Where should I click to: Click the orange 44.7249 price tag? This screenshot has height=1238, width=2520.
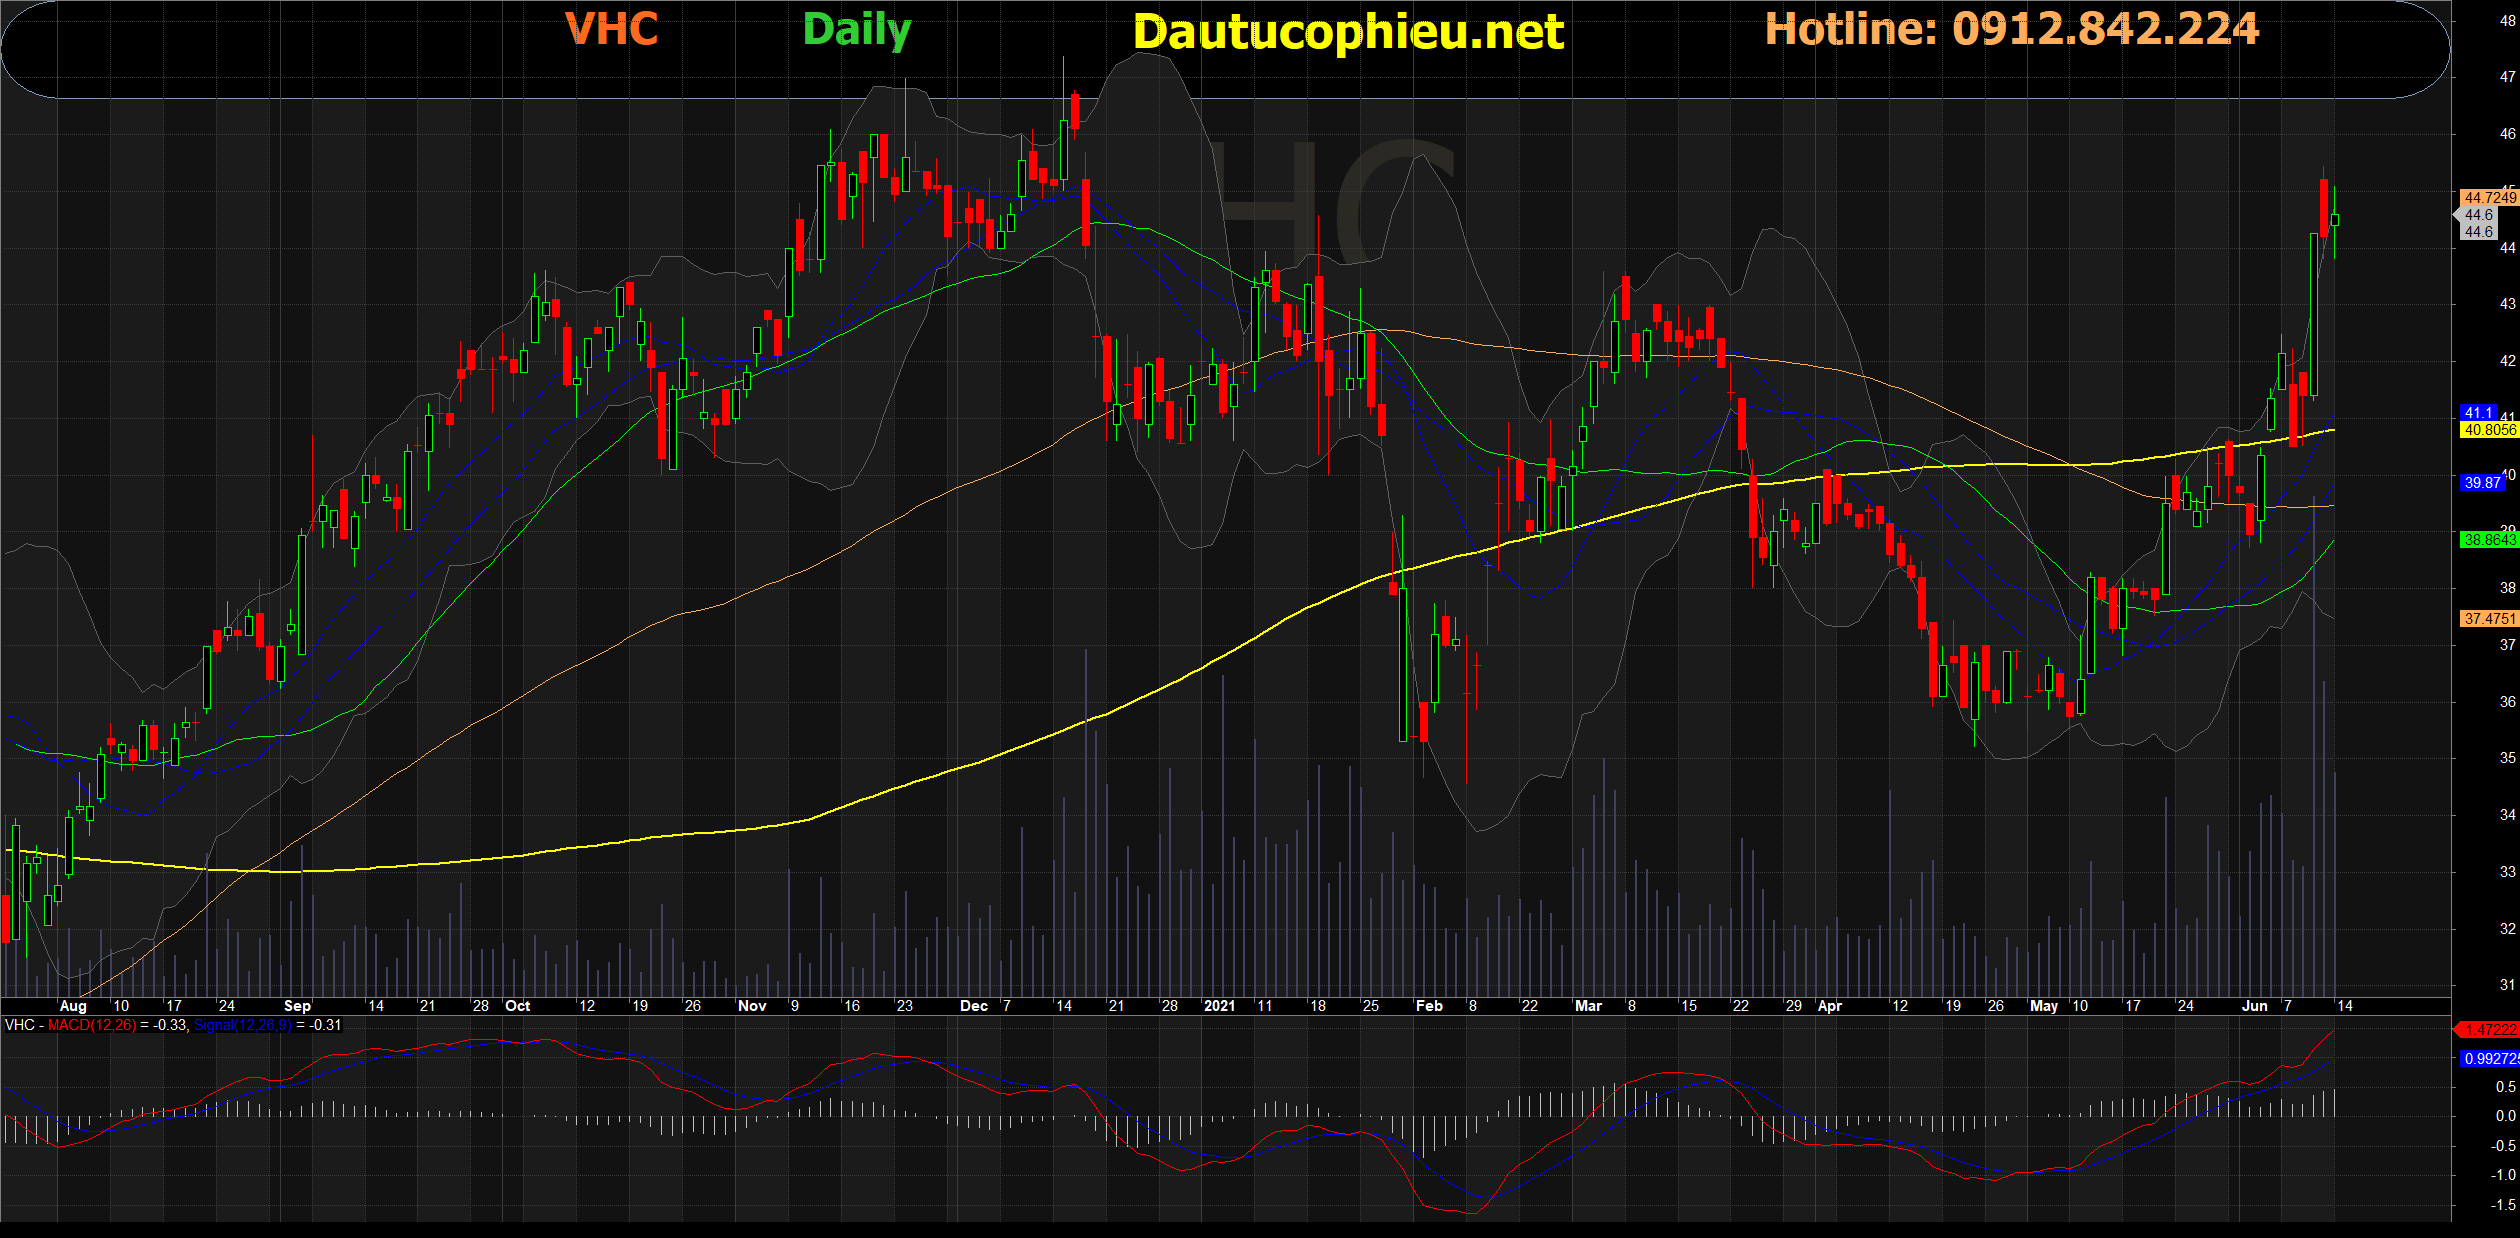pyautogui.click(x=2488, y=198)
